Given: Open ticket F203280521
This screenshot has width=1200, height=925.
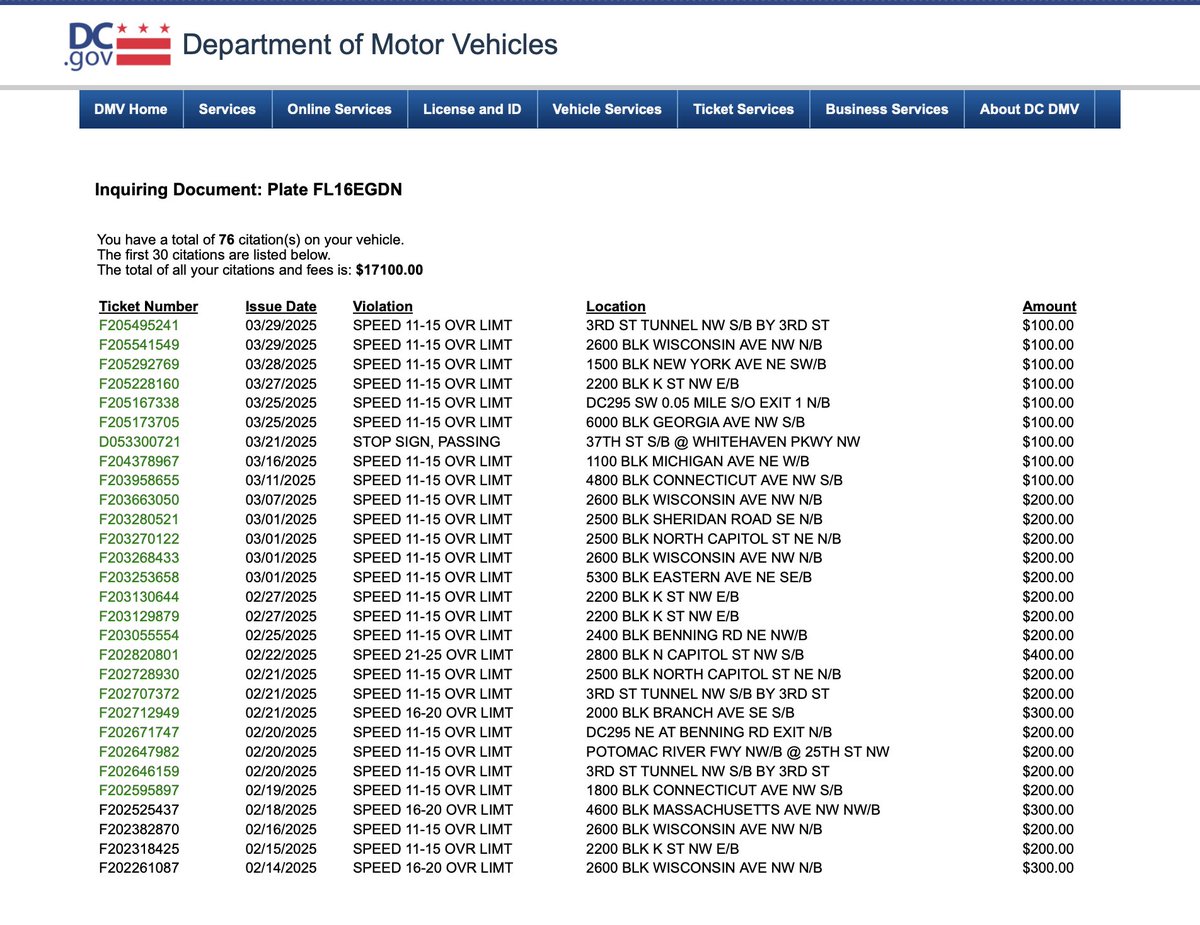Looking at the screenshot, I should [139, 519].
